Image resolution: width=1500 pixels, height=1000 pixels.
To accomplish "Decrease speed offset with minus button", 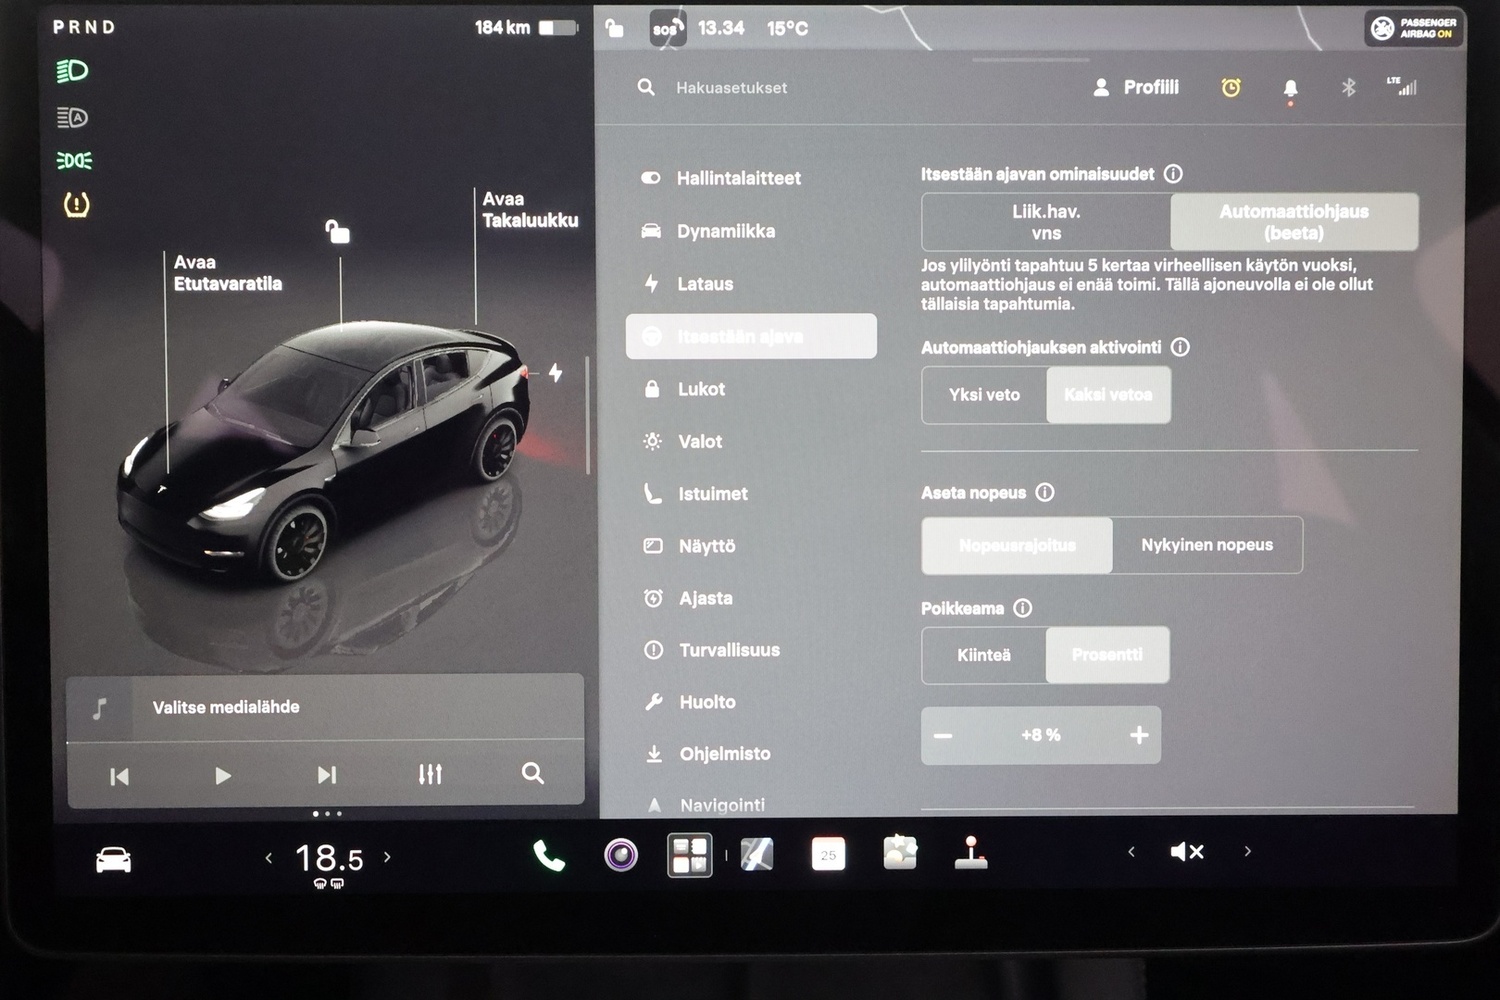I will [x=943, y=736].
